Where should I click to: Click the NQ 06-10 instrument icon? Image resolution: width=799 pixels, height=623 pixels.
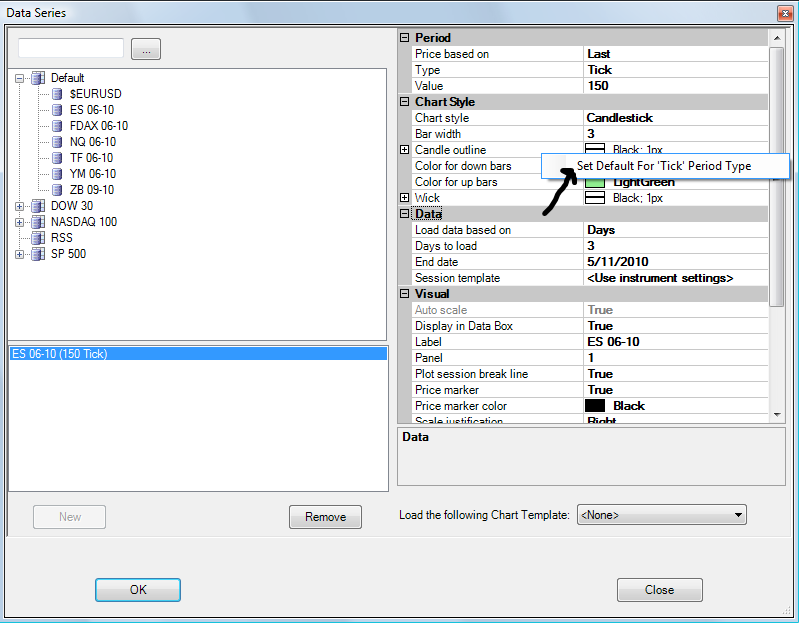click(58, 142)
